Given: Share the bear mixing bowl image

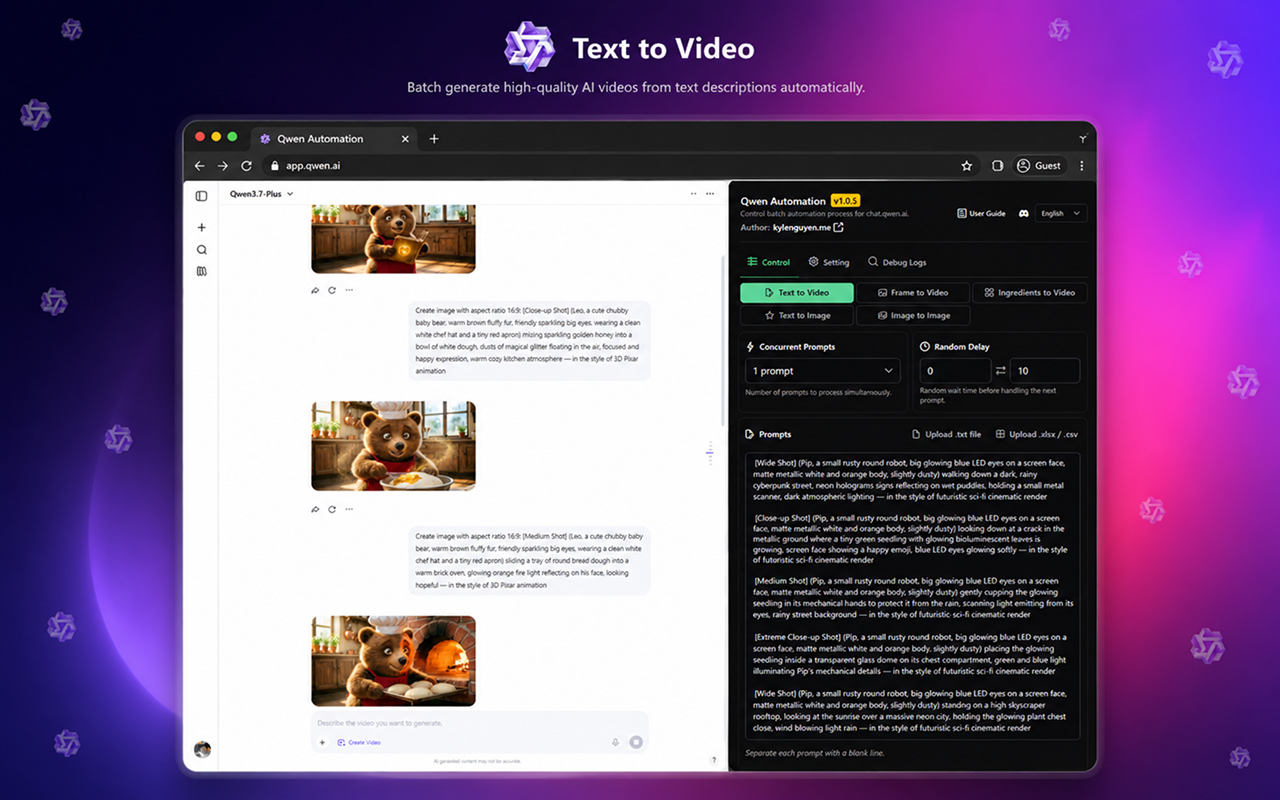Looking at the screenshot, I should click(x=315, y=509).
